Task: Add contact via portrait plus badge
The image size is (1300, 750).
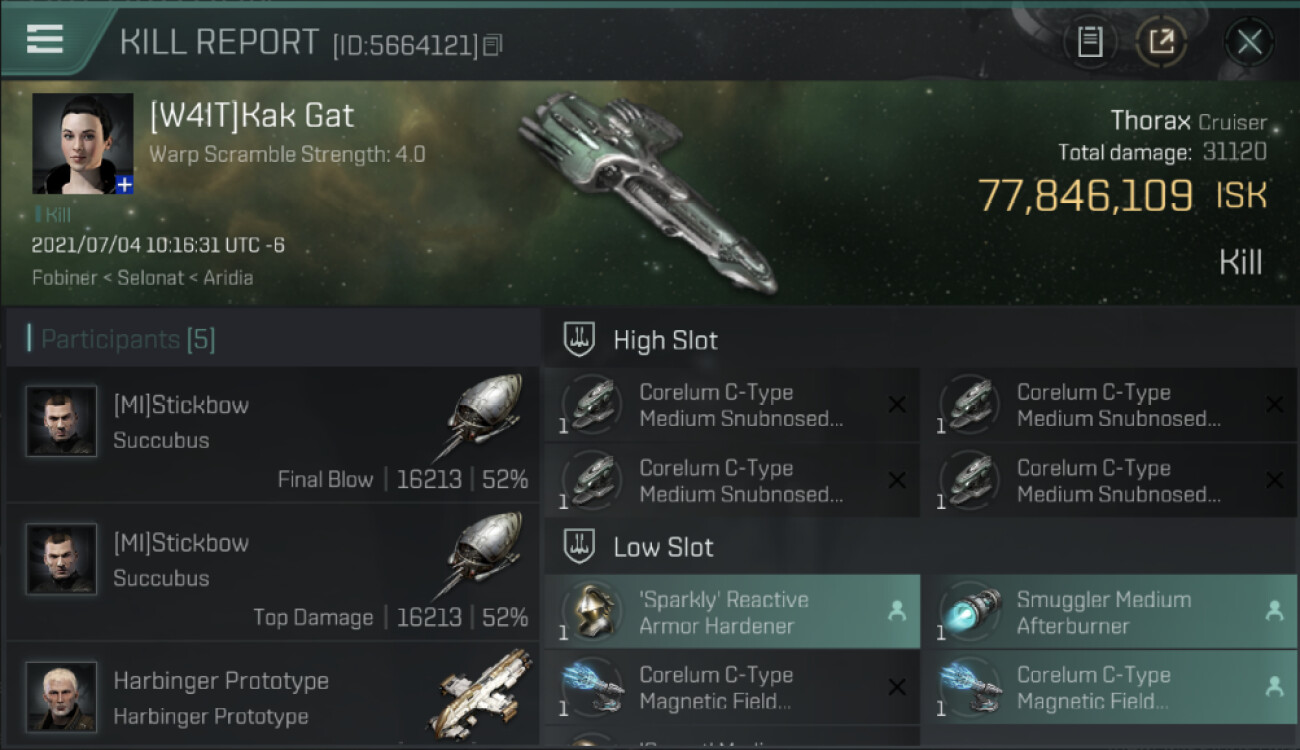Action: [x=124, y=184]
